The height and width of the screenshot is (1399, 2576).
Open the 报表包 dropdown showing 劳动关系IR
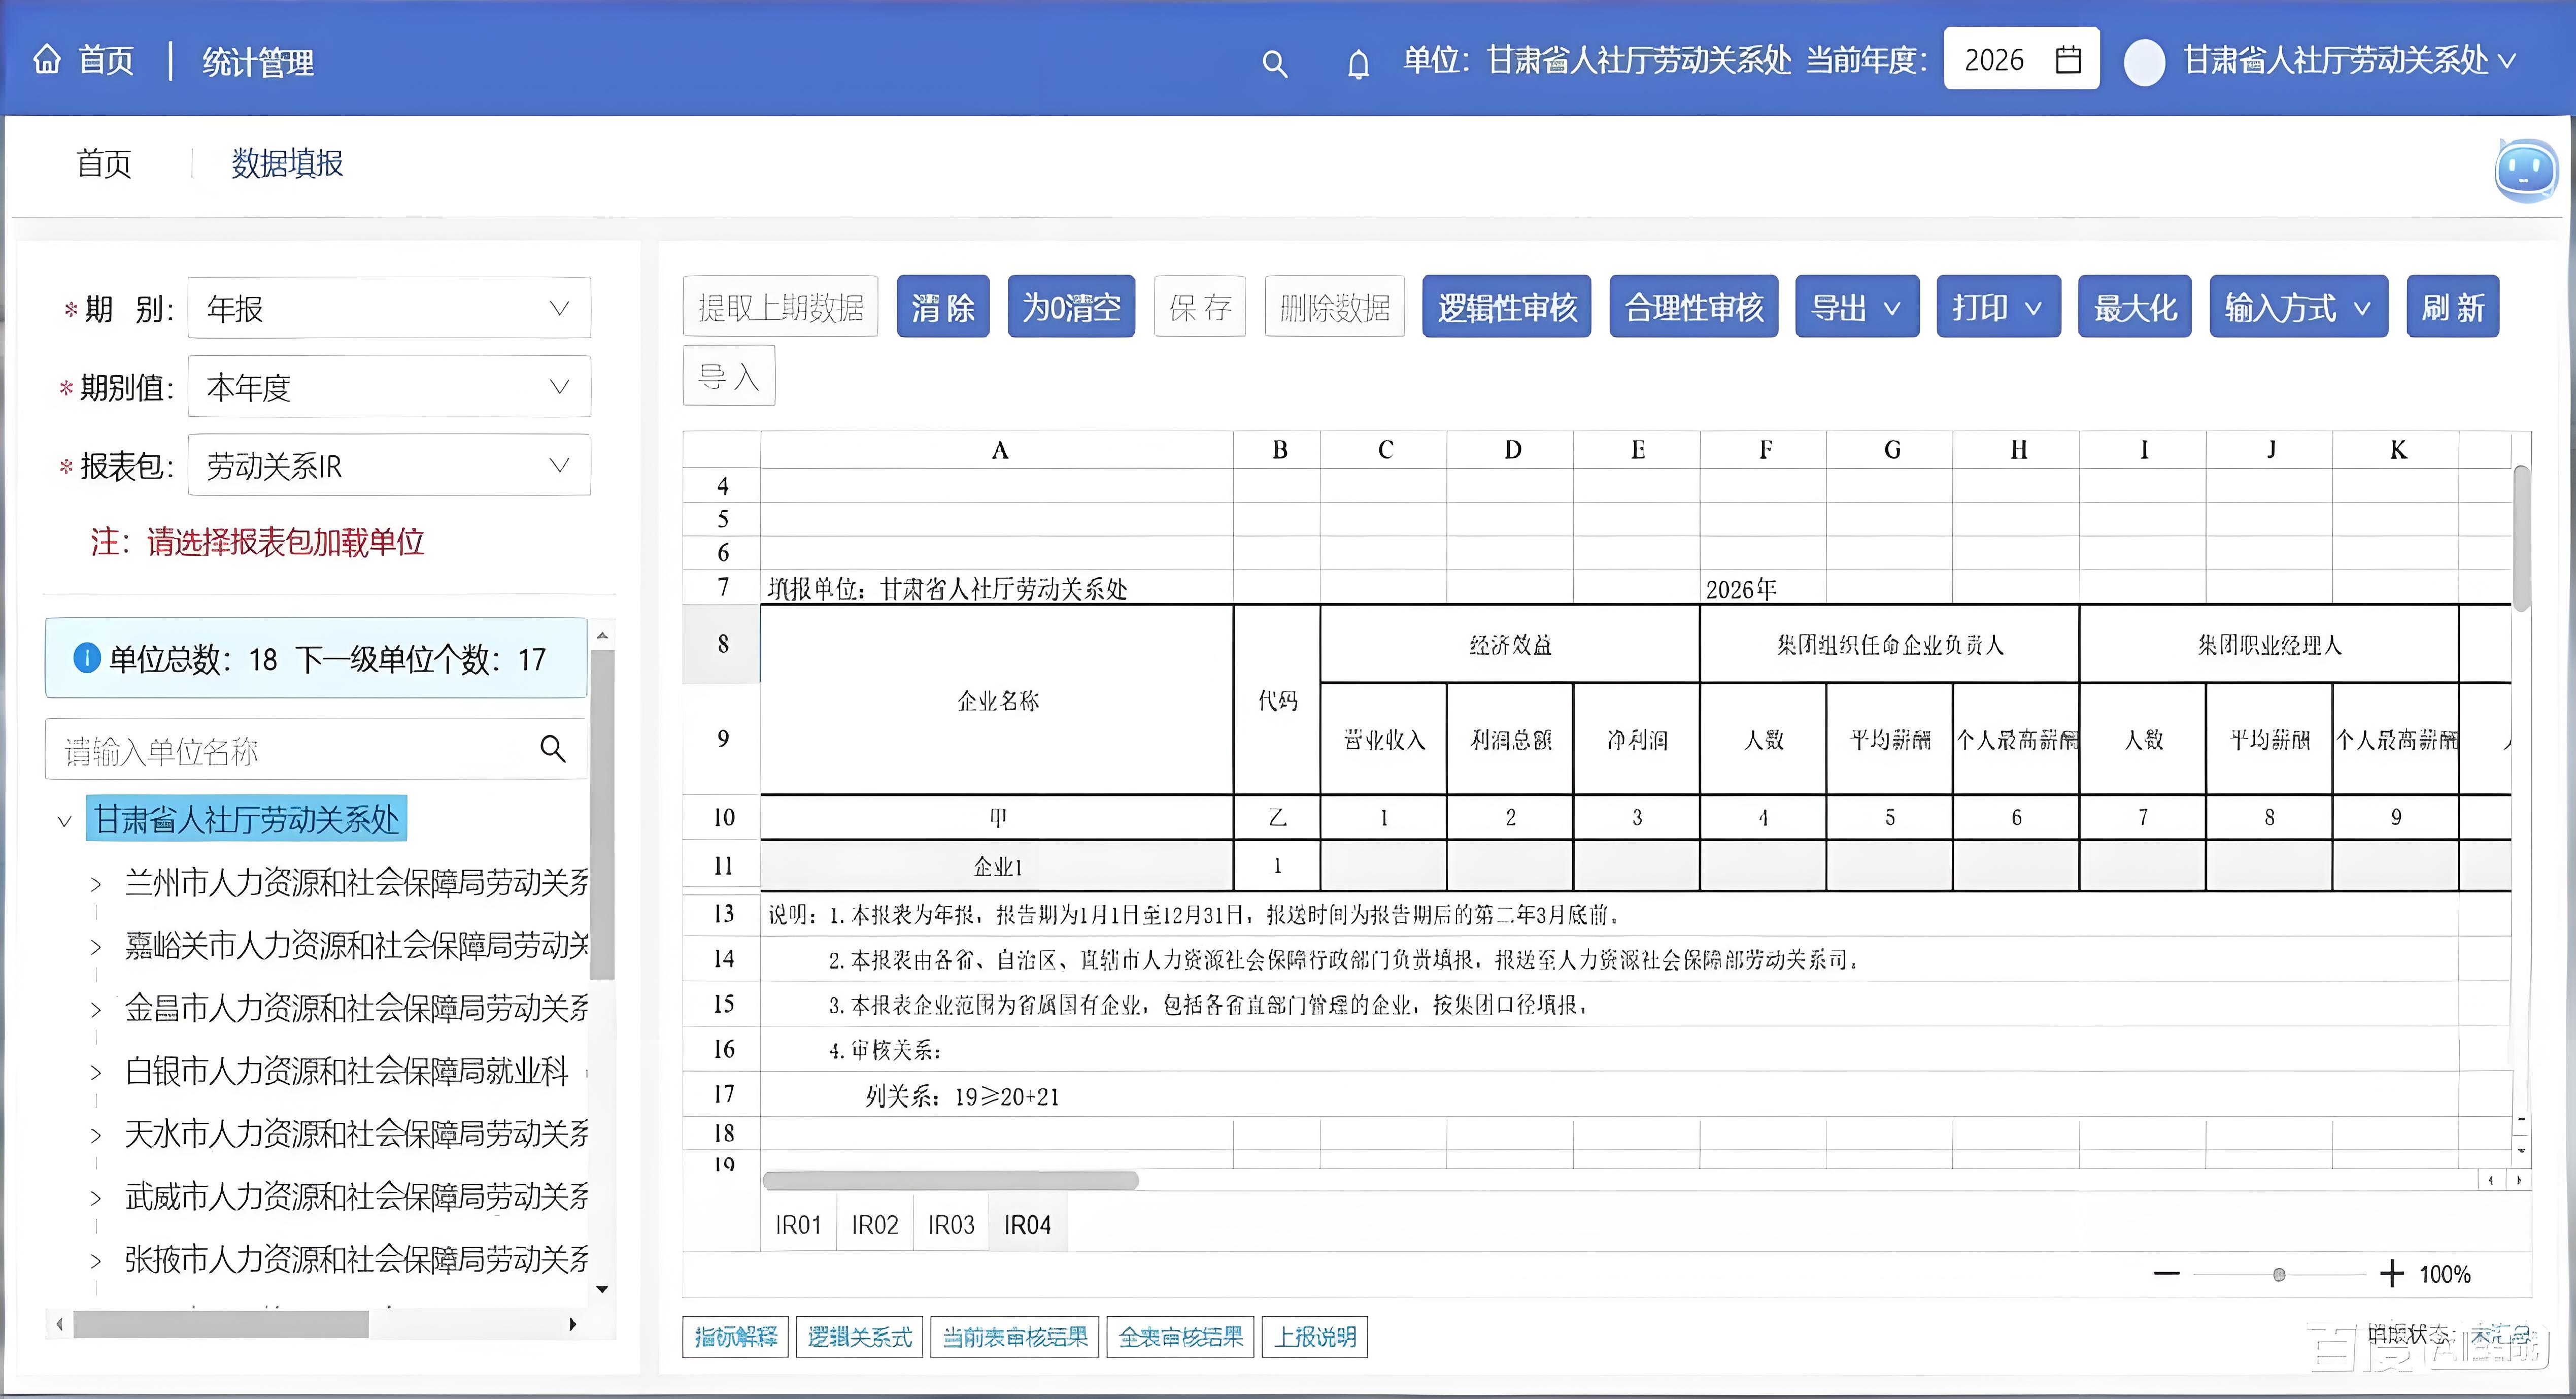[x=389, y=465]
